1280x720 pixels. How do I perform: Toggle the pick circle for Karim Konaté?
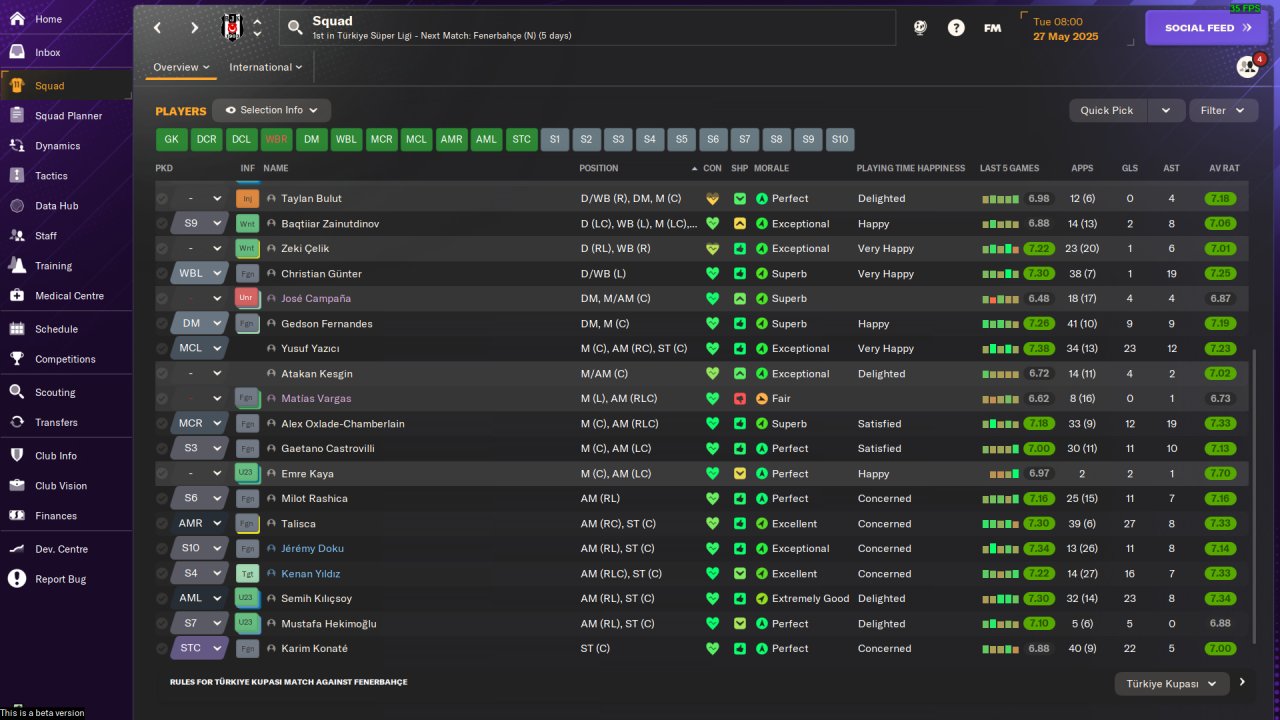tap(162, 648)
